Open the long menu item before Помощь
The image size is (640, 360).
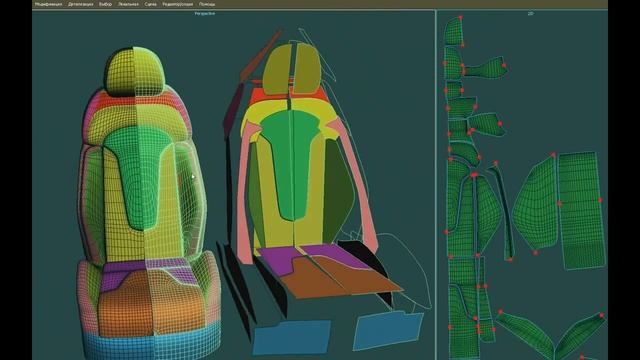click(178, 4)
